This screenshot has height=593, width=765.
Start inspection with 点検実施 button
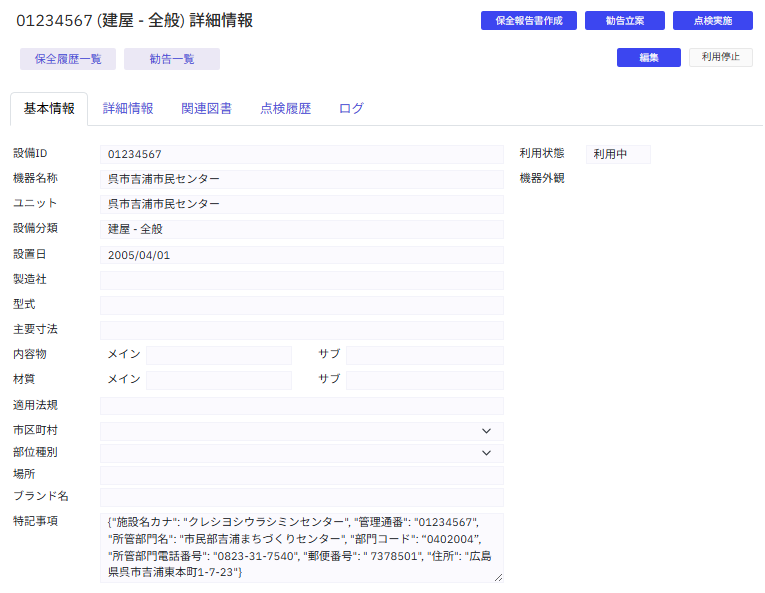(x=713, y=20)
